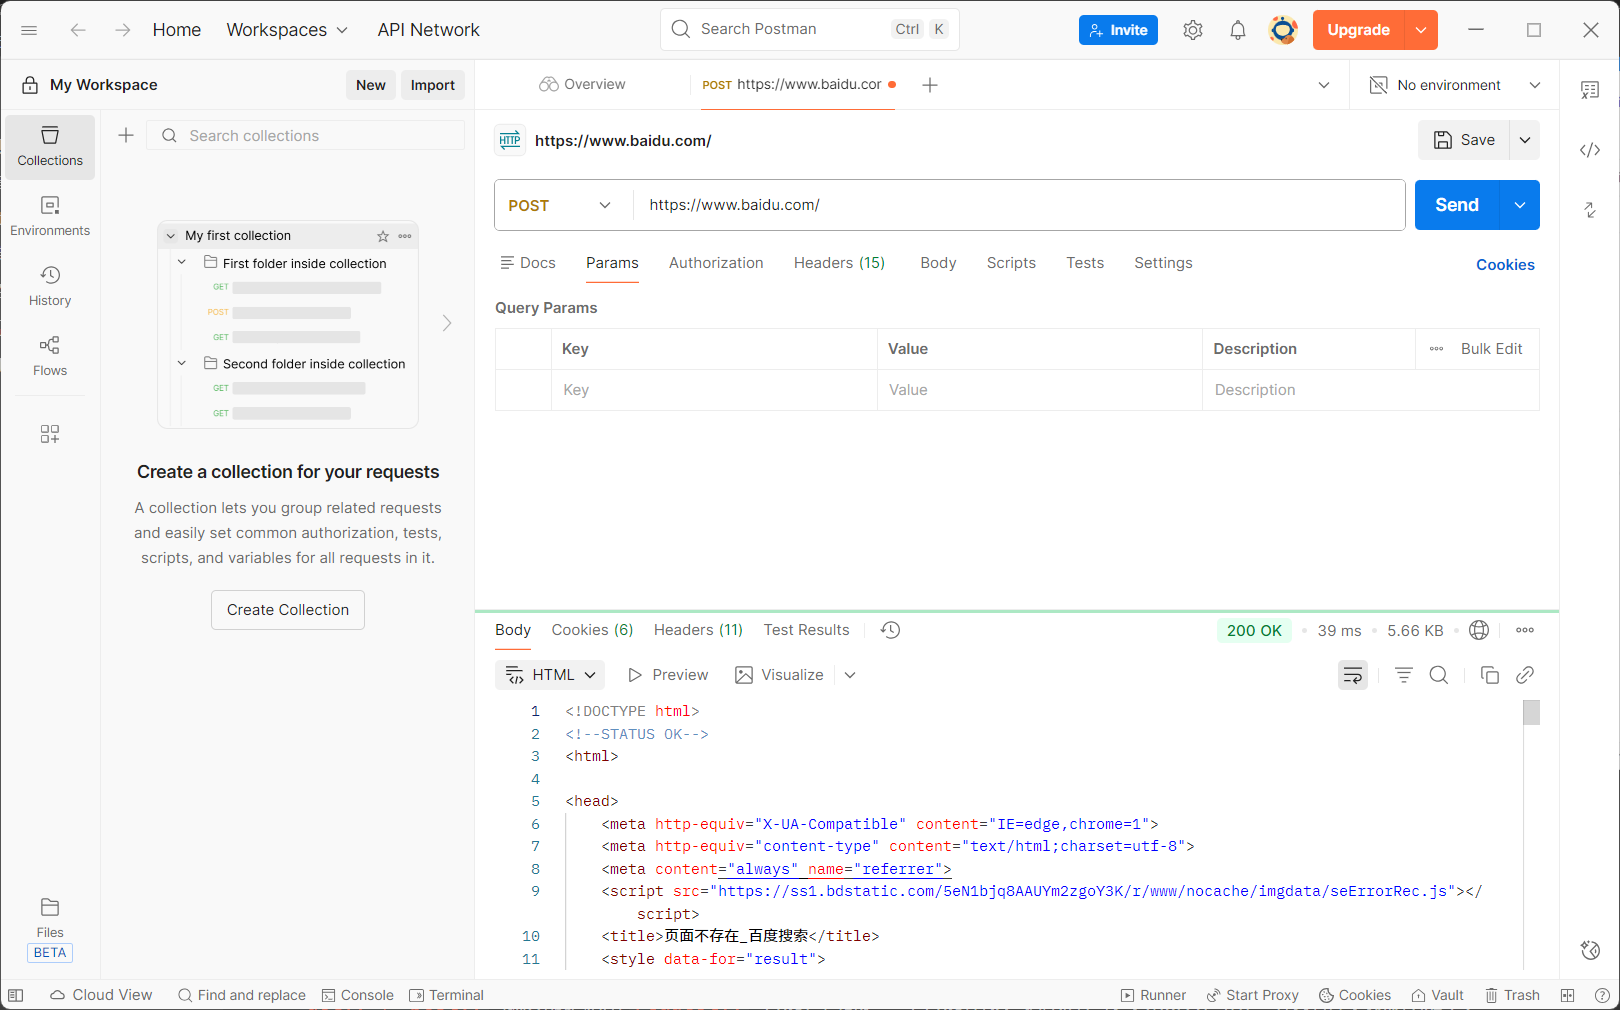Switch to Headers (15) request tab
This screenshot has width=1620, height=1010.
pos(839,263)
